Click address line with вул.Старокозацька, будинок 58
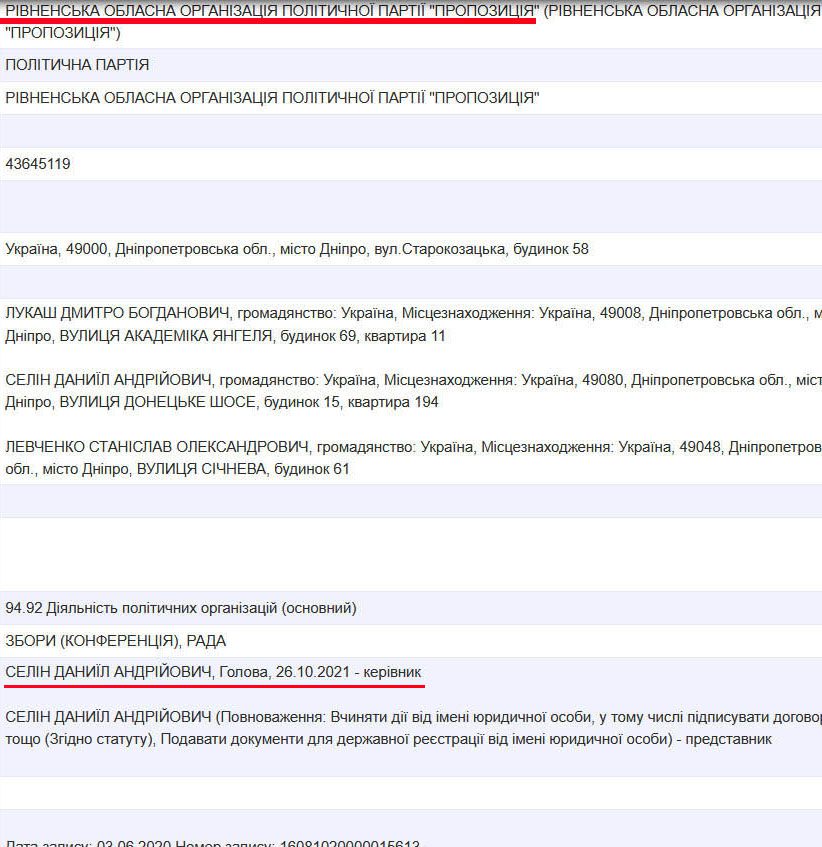 point(297,249)
